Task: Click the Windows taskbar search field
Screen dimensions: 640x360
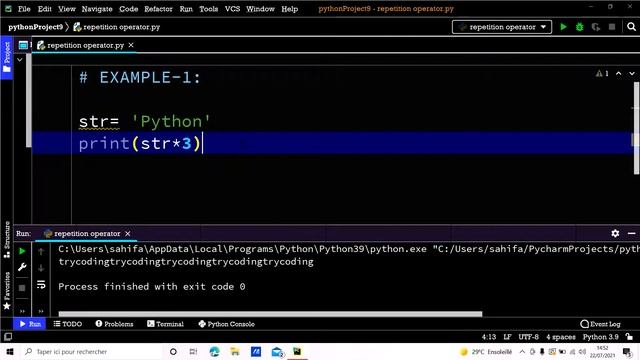Action: click(x=92, y=351)
